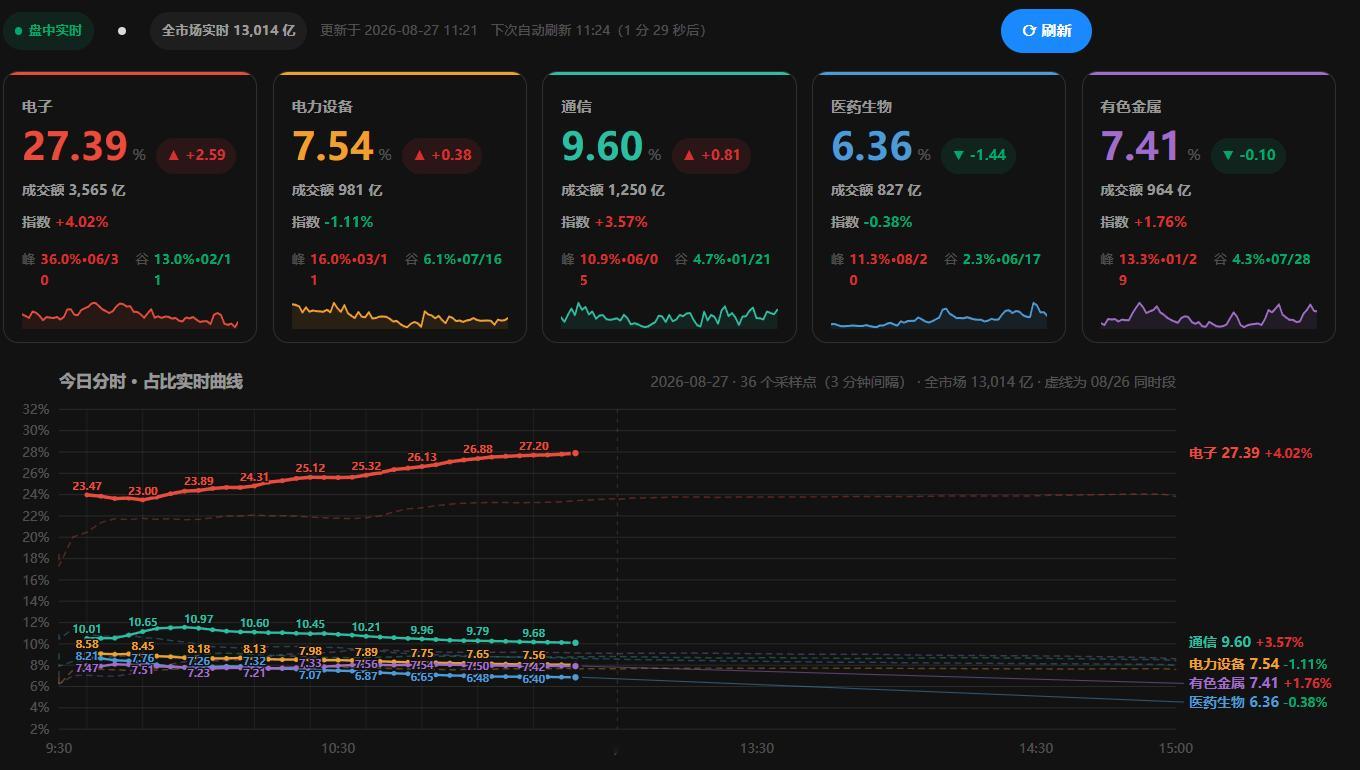
Task: Click the 6.36 percentage in the 医药生物 card
Action: coord(872,146)
